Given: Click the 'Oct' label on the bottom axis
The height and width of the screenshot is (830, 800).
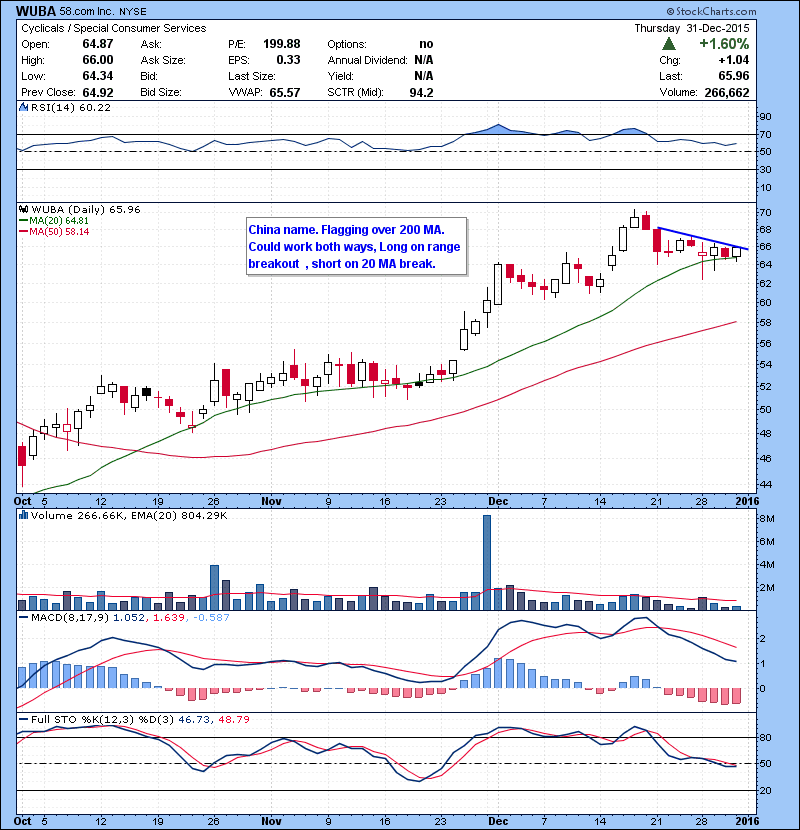Looking at the screenshot, I should pos(22,822).
